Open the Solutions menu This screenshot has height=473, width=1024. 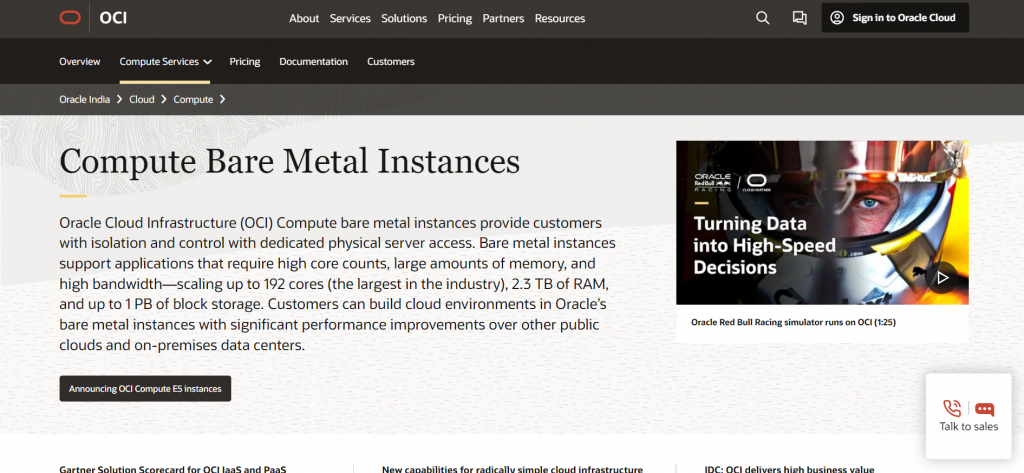pyautogui.click(x=404, y=18)
